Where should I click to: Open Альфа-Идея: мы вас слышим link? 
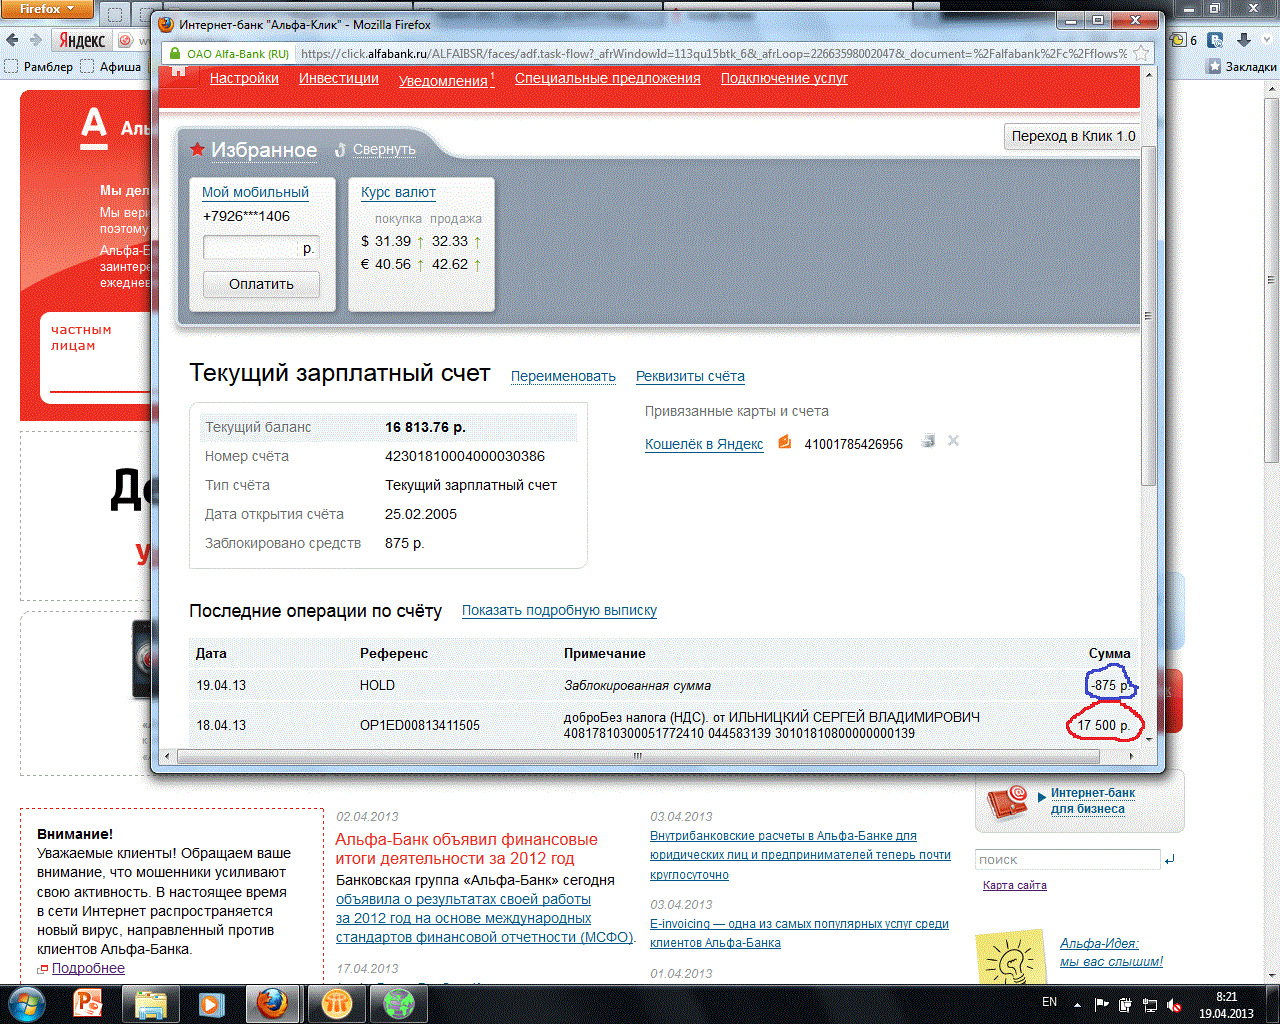[x=1111, y=952]
